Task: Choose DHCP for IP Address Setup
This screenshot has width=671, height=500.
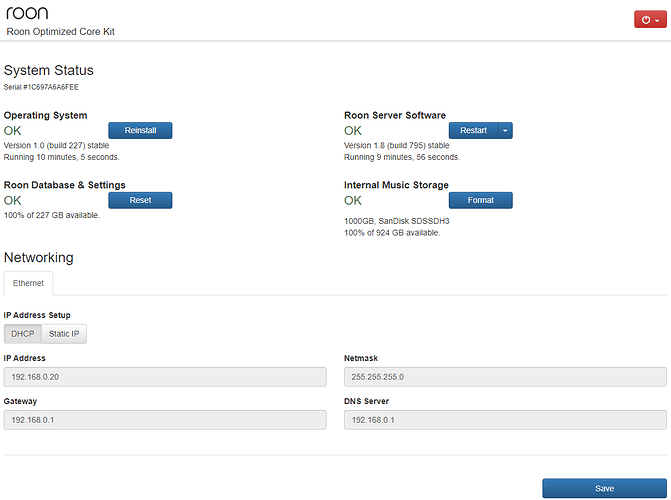Action: (x=23, y=334)
